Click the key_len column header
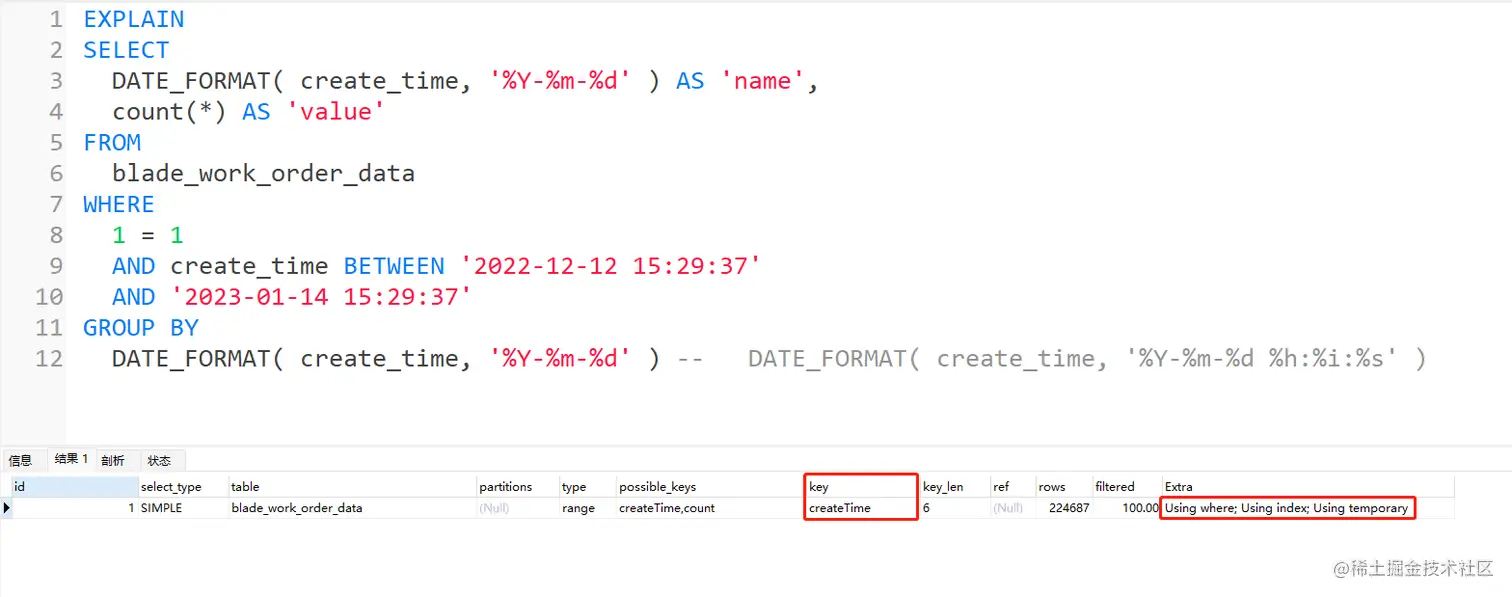The height and width of the screenshot is (597, 1512). coord(954,486)
